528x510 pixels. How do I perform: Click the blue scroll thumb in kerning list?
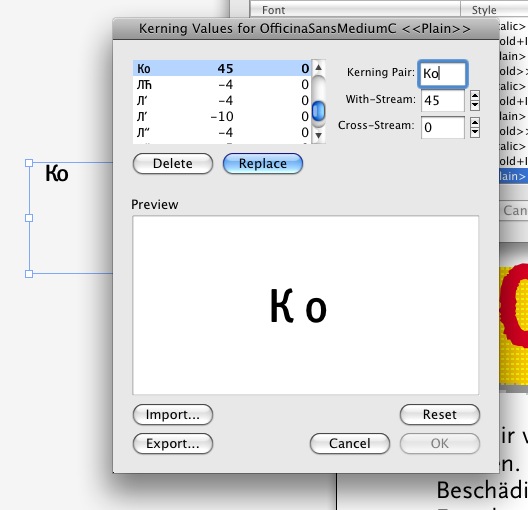tap(318, 111)
